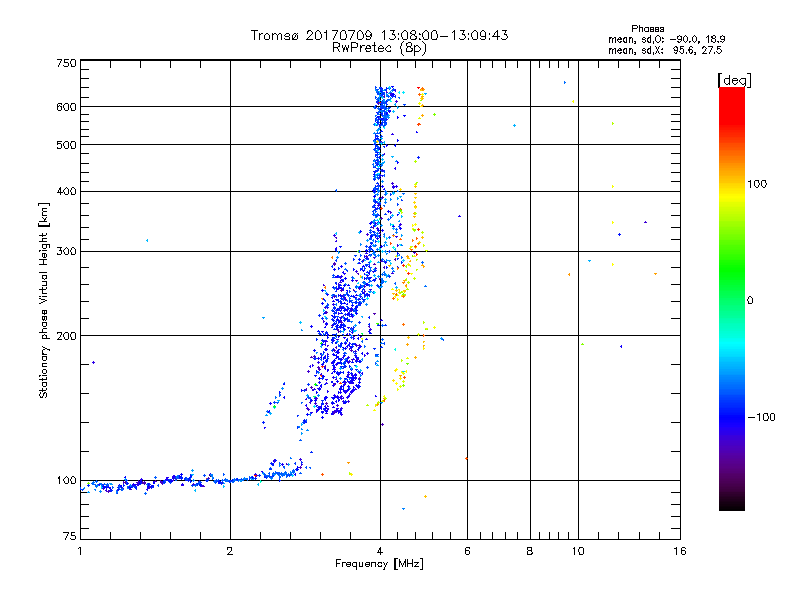Click the 'mean, sd,O: -90.0, 18.9' line
800x600 pixels.
666,39
